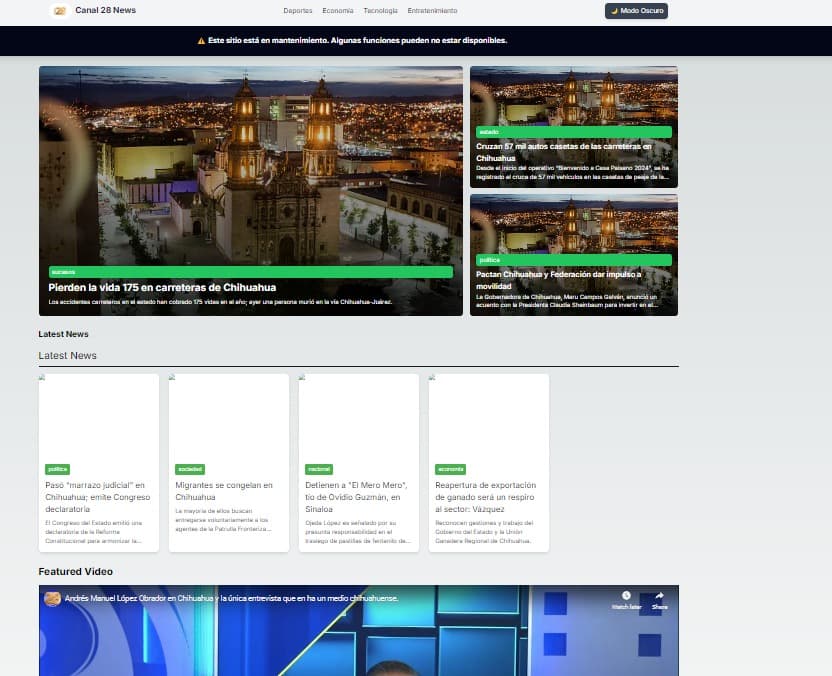Click the 'economía' tag on the Vázquez article

[x=450, y=468]
